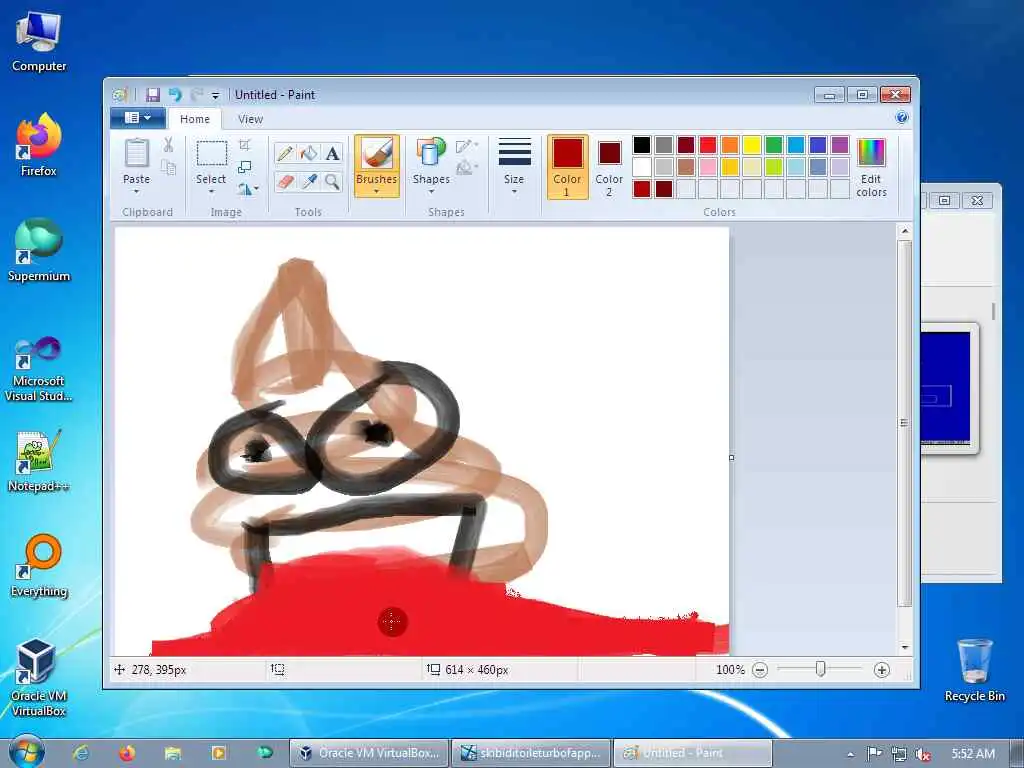Pick the pink rose color swatch
The height and width of the screenshot is (768, 1024).
[x=707, y=167]
